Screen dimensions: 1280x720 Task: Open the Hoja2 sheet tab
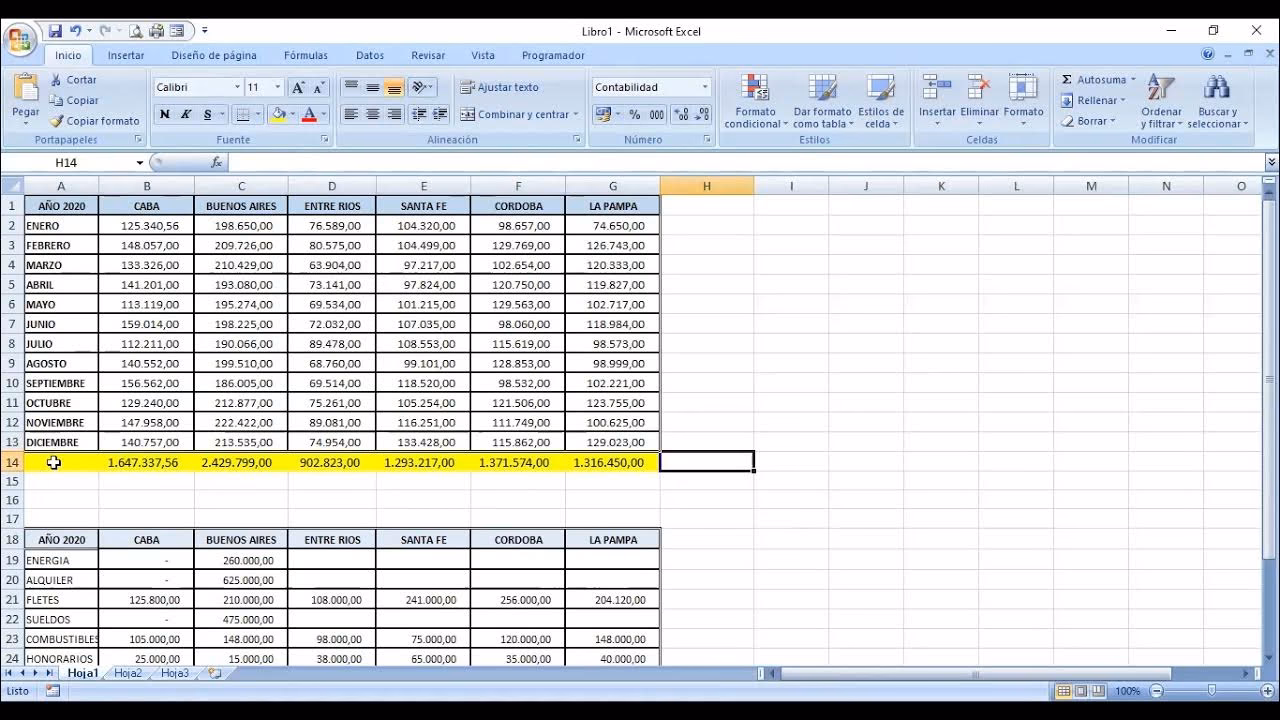coord(128,674)
